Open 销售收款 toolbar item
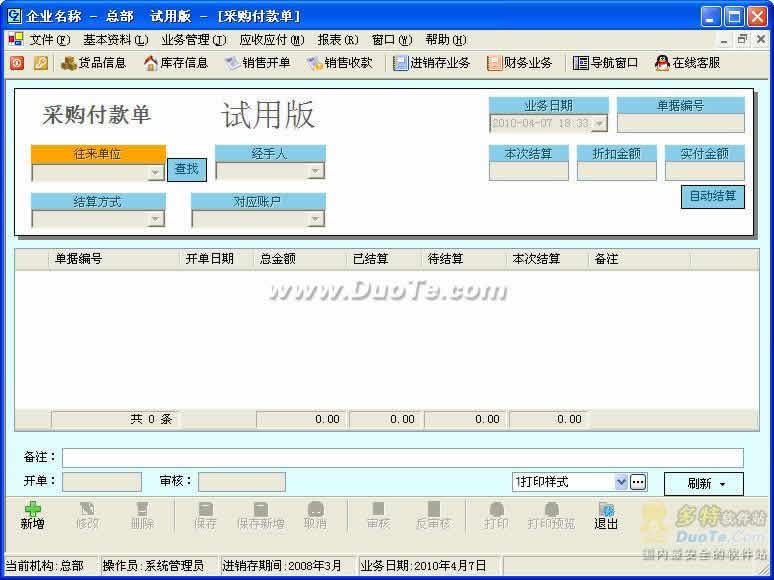The width and height of the screenshot is (774, 580). click(x=340, y=63)
